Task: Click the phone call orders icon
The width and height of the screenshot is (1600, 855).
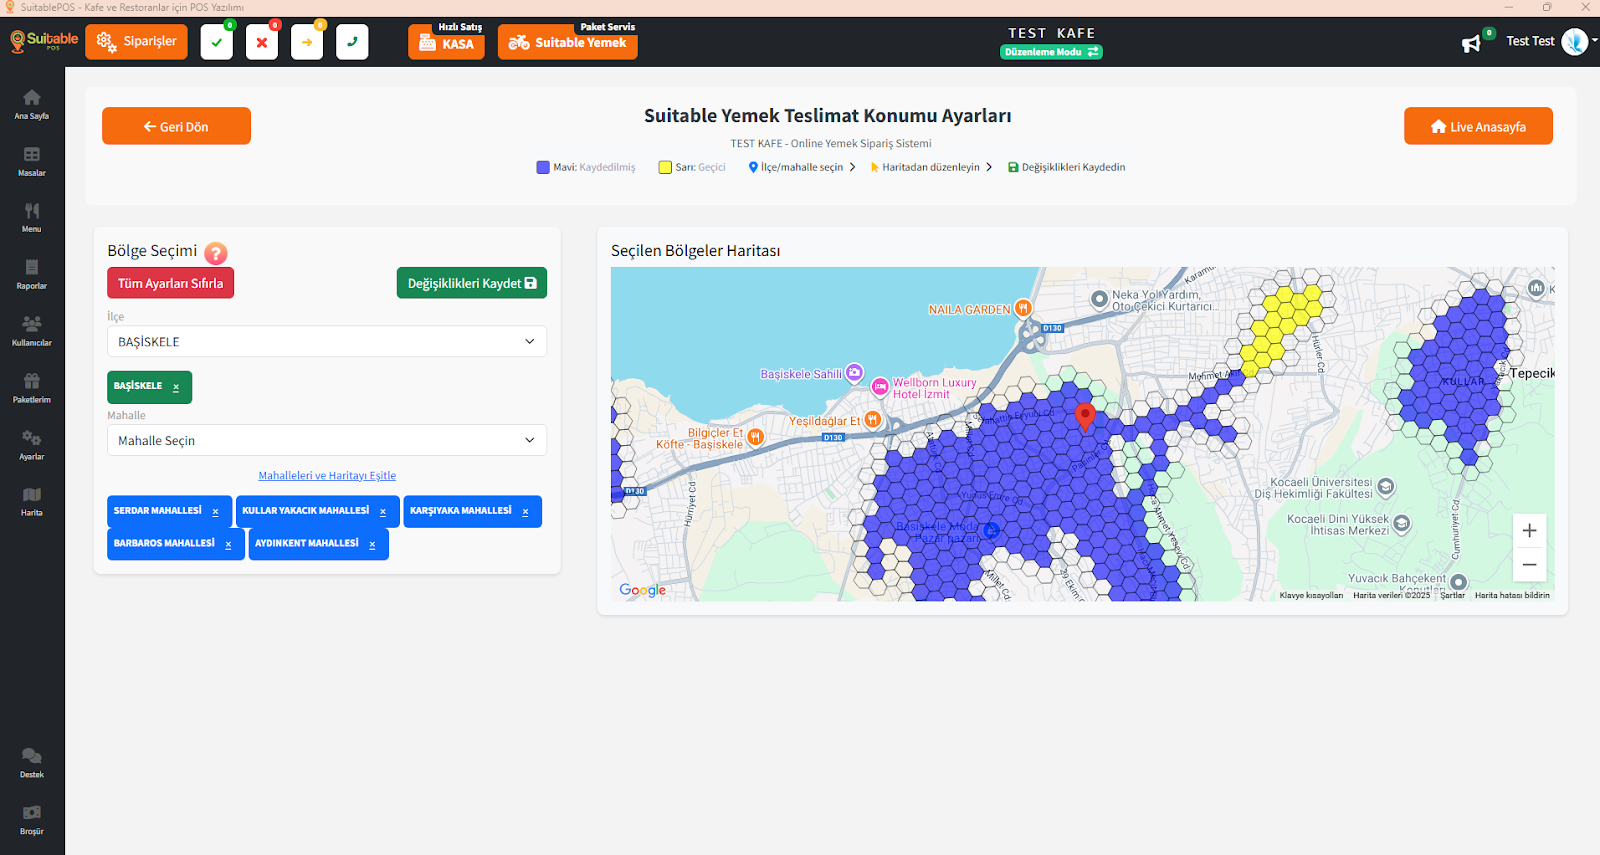Action: click(x=352, y=42)
